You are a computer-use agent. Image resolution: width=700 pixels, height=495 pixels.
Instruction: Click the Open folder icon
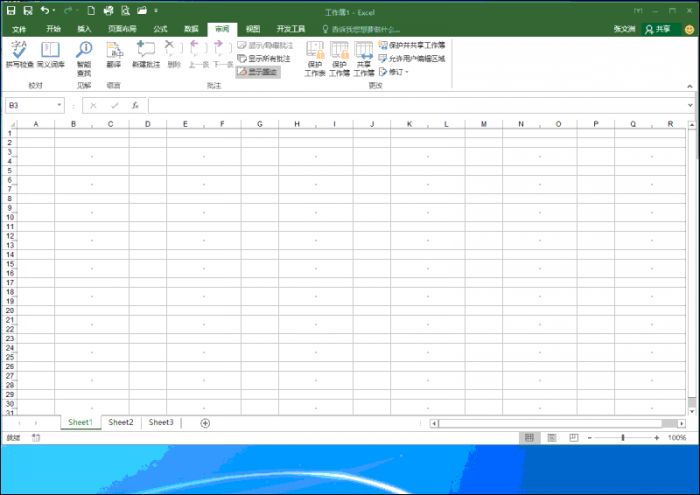[142, 10]
